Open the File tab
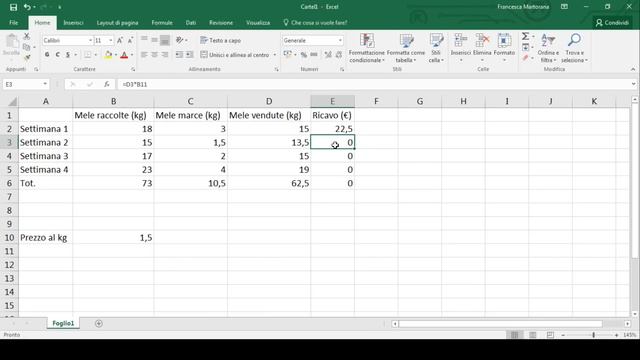The image size is (640, 360). [13, 23]
